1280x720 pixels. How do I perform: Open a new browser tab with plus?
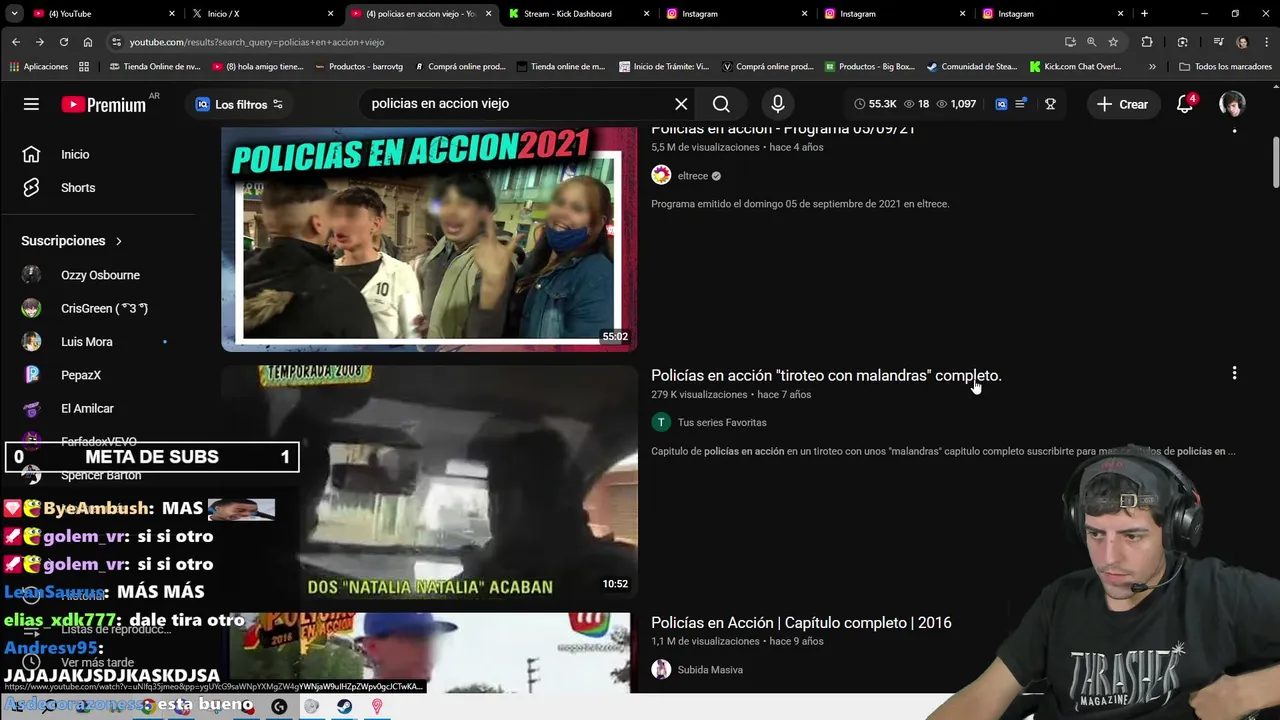click(1145, 14)
